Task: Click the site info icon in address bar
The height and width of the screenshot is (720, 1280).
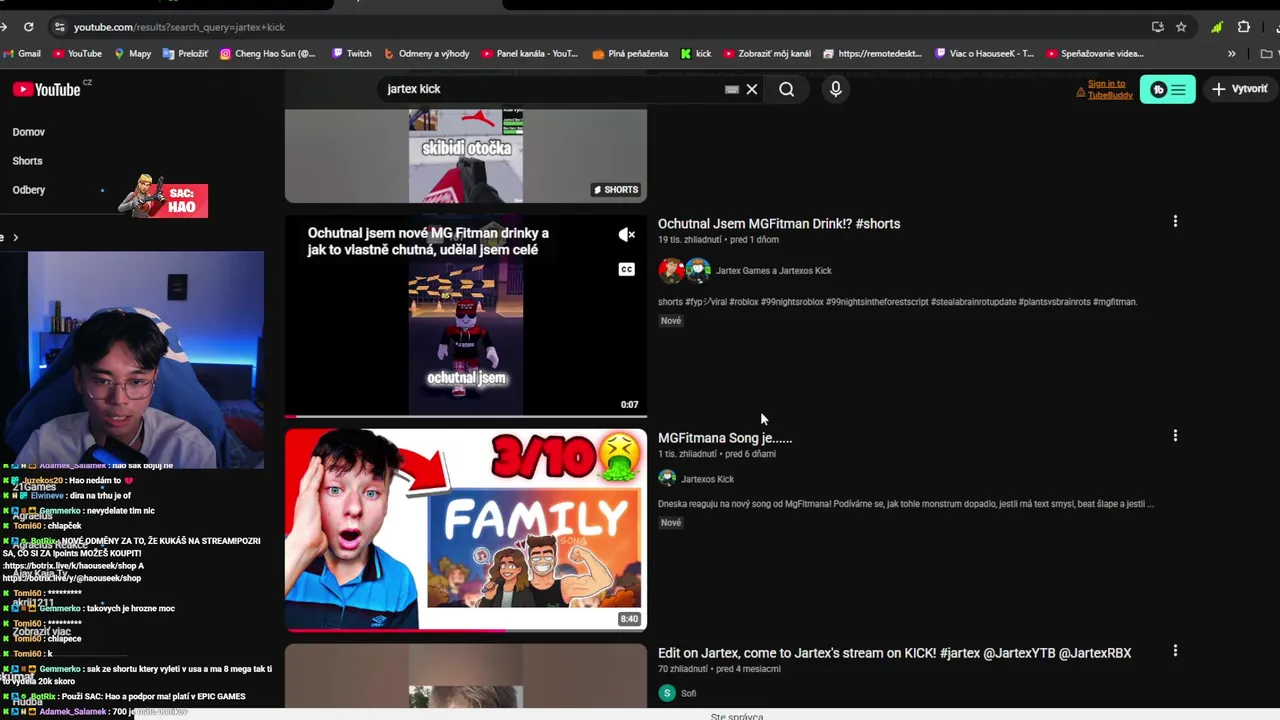Action: [x=60, y=27]
